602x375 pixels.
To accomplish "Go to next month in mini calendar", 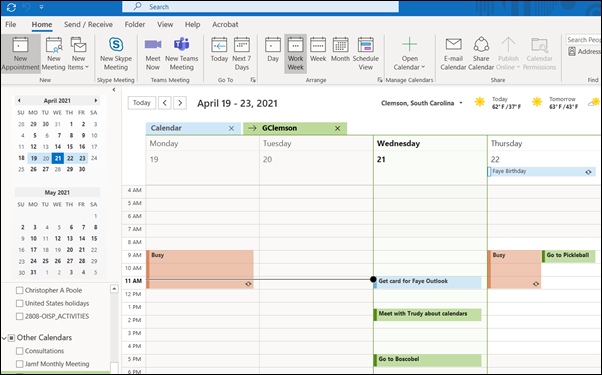I will [96, 101].
